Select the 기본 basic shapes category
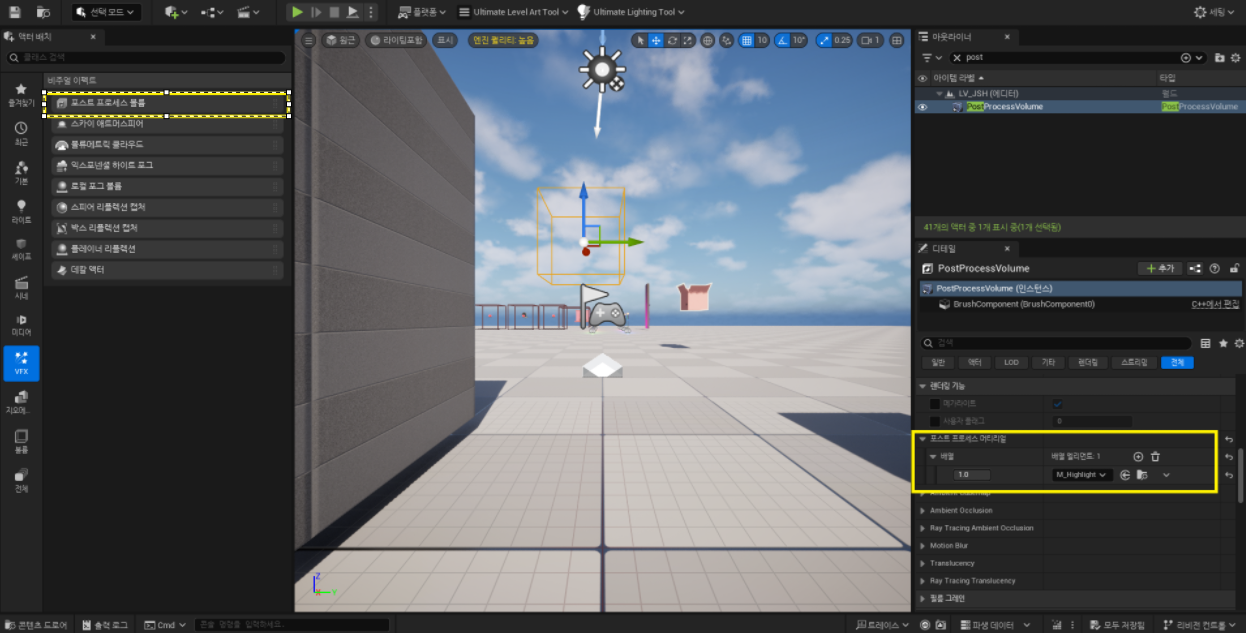This screenshot has width=1246, height=633. pyautogui.click(x=21, y=172)
